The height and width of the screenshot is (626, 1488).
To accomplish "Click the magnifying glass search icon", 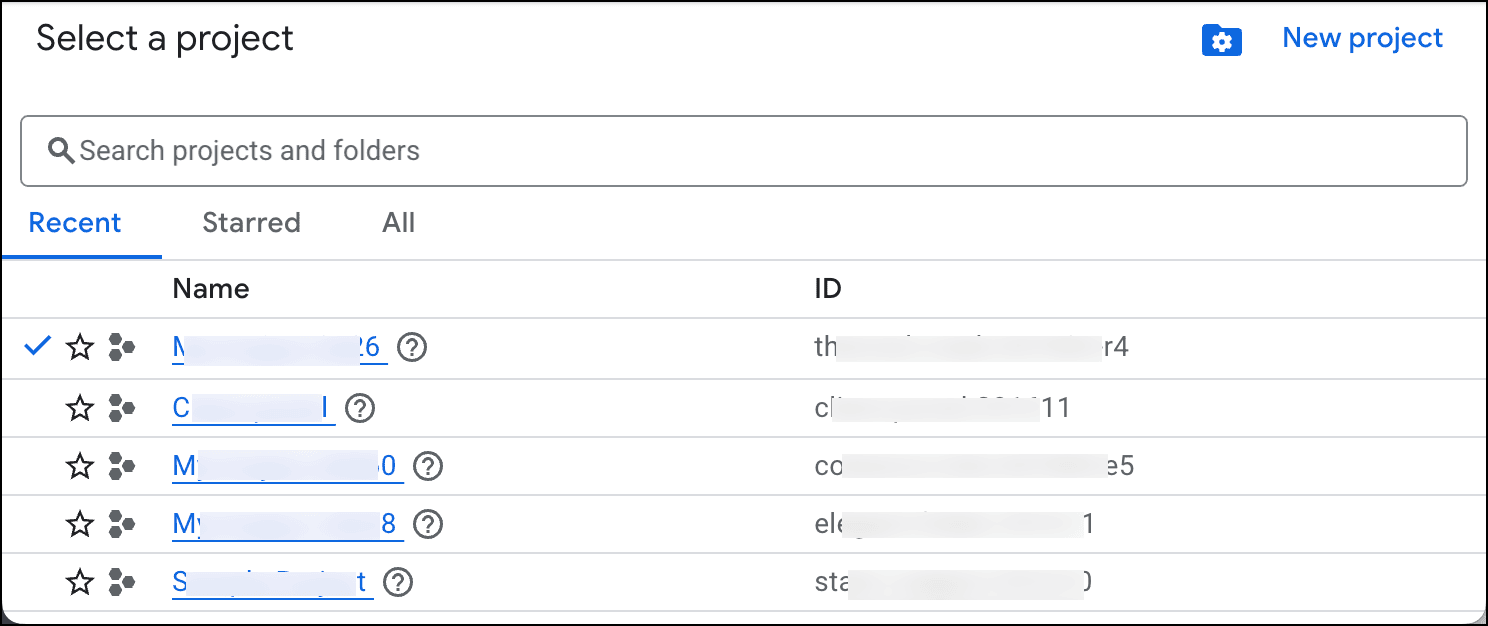I will [62, 151].
